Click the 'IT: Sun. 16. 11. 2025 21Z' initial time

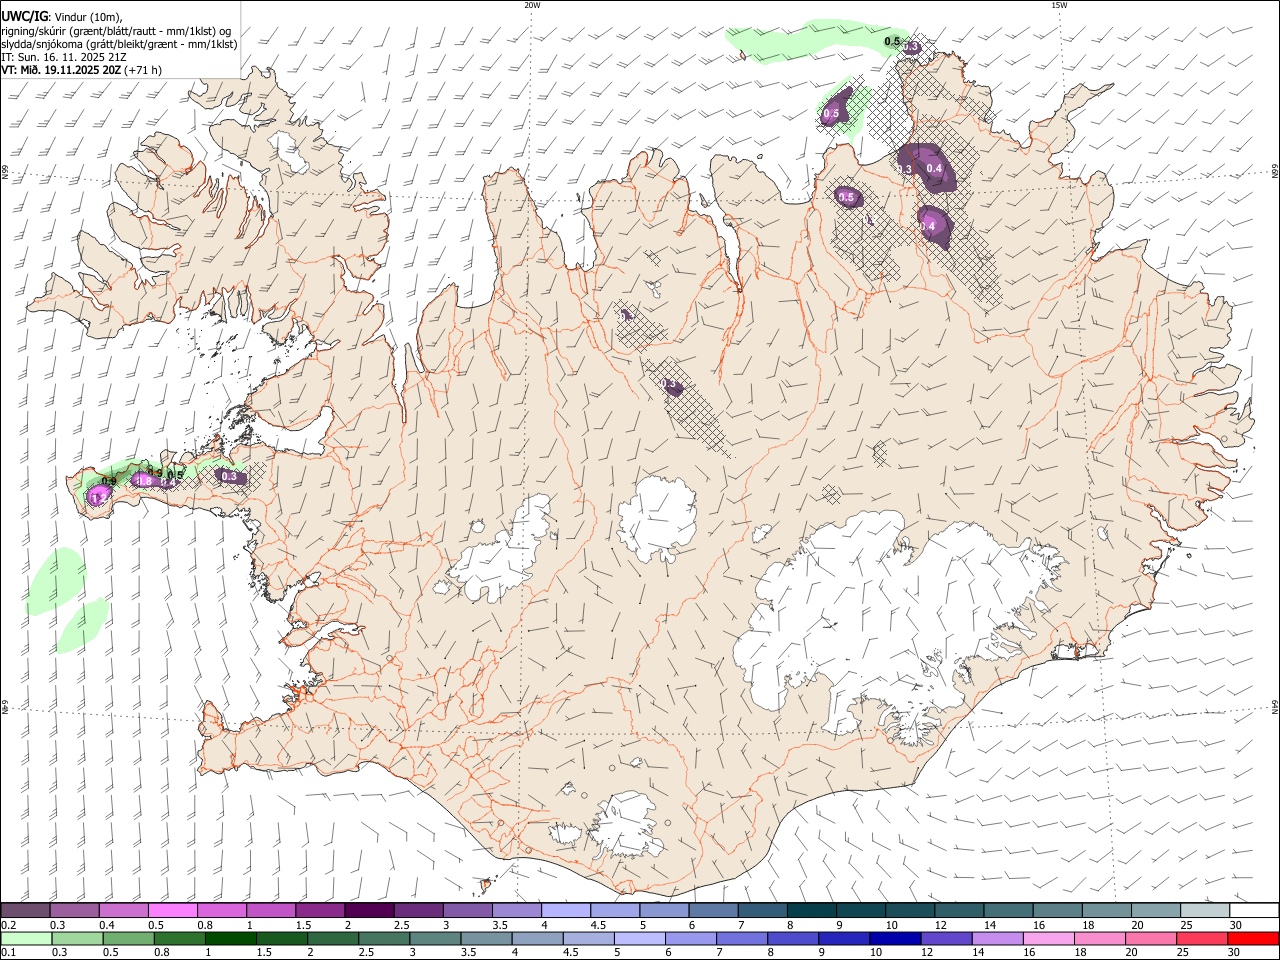(x=64, y=57)
